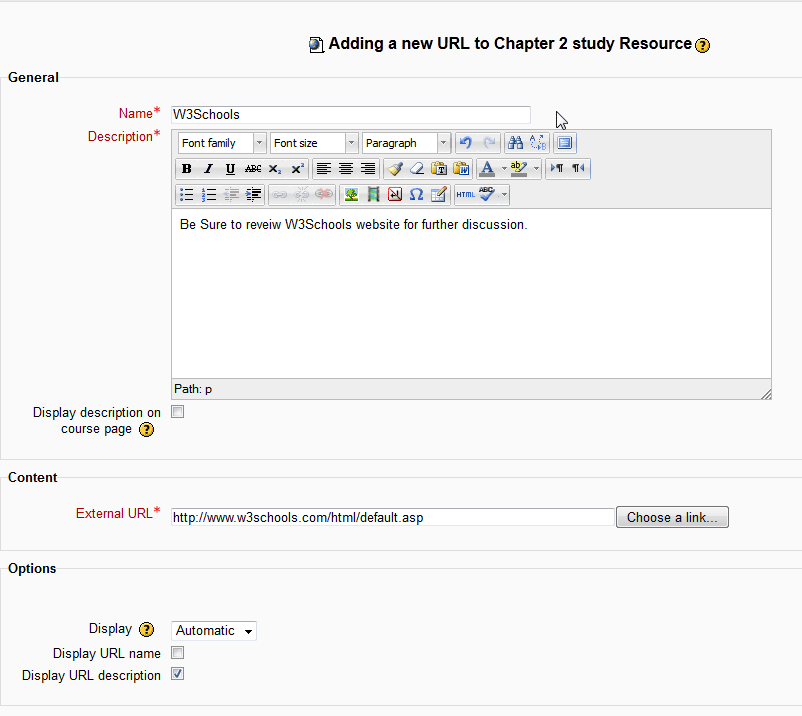Click the remove formatting eraser icon
Viewport: 802px width, 716px height.
417,169
